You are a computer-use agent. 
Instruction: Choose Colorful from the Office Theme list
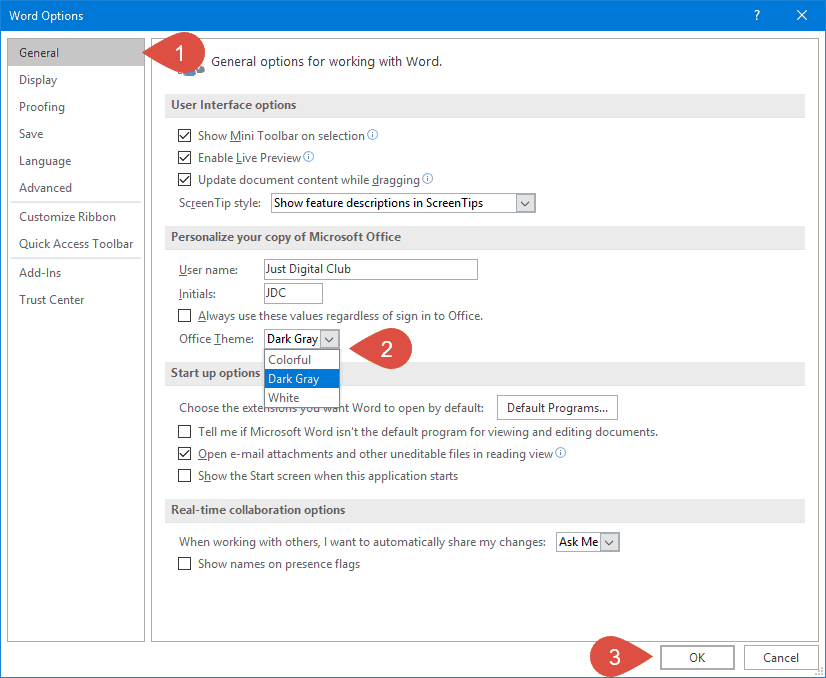[x=302, y=360]
